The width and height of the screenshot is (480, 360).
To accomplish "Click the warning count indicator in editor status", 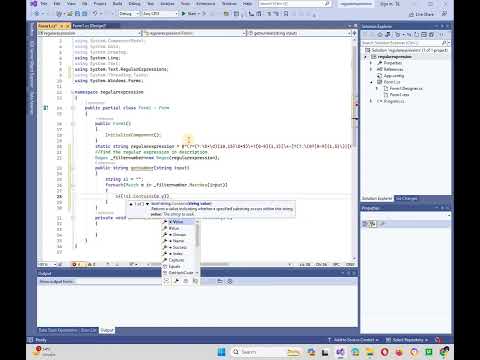I will pyautogui.click(x=91, y=264).
